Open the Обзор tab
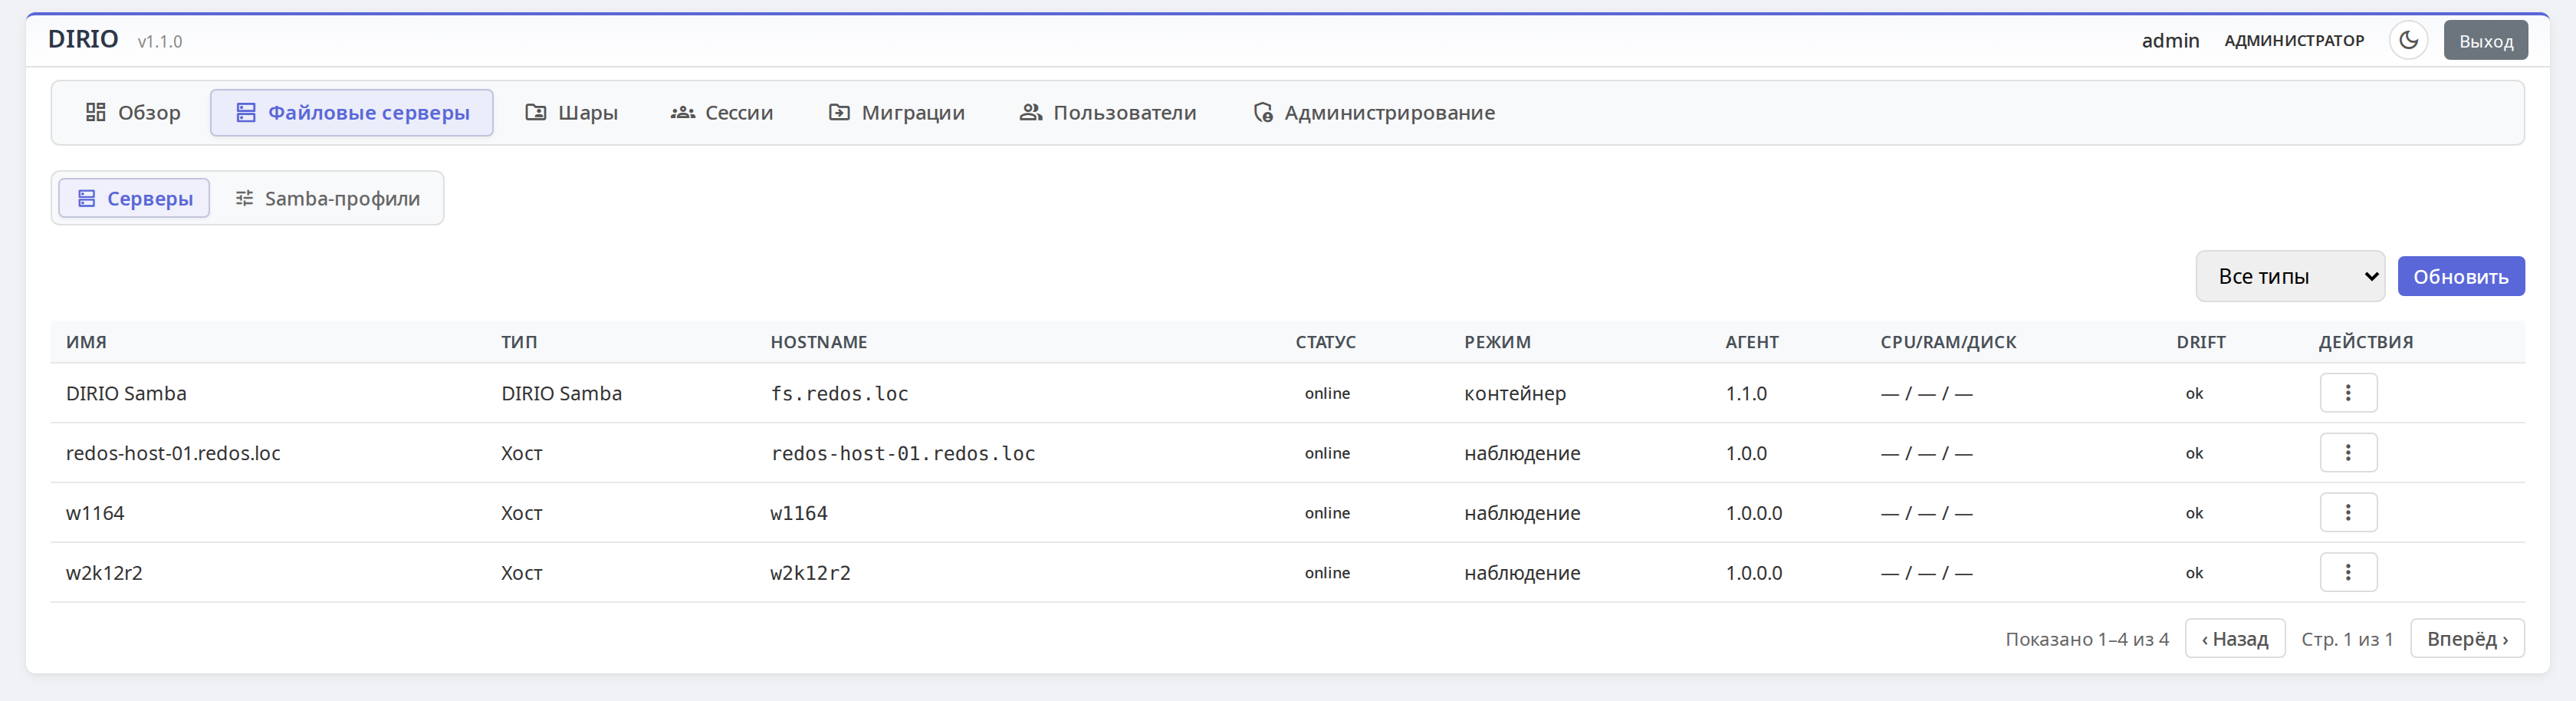2576x701 pixels. tap(133, 112)
